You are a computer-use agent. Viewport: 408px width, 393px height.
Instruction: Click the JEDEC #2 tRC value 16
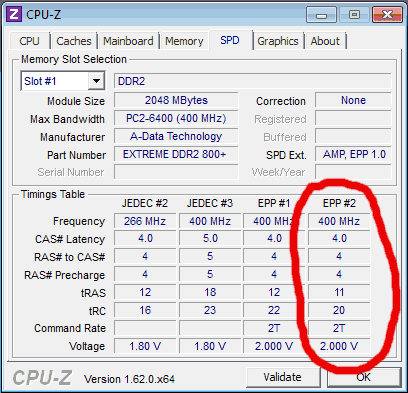[x=145, y=310]
